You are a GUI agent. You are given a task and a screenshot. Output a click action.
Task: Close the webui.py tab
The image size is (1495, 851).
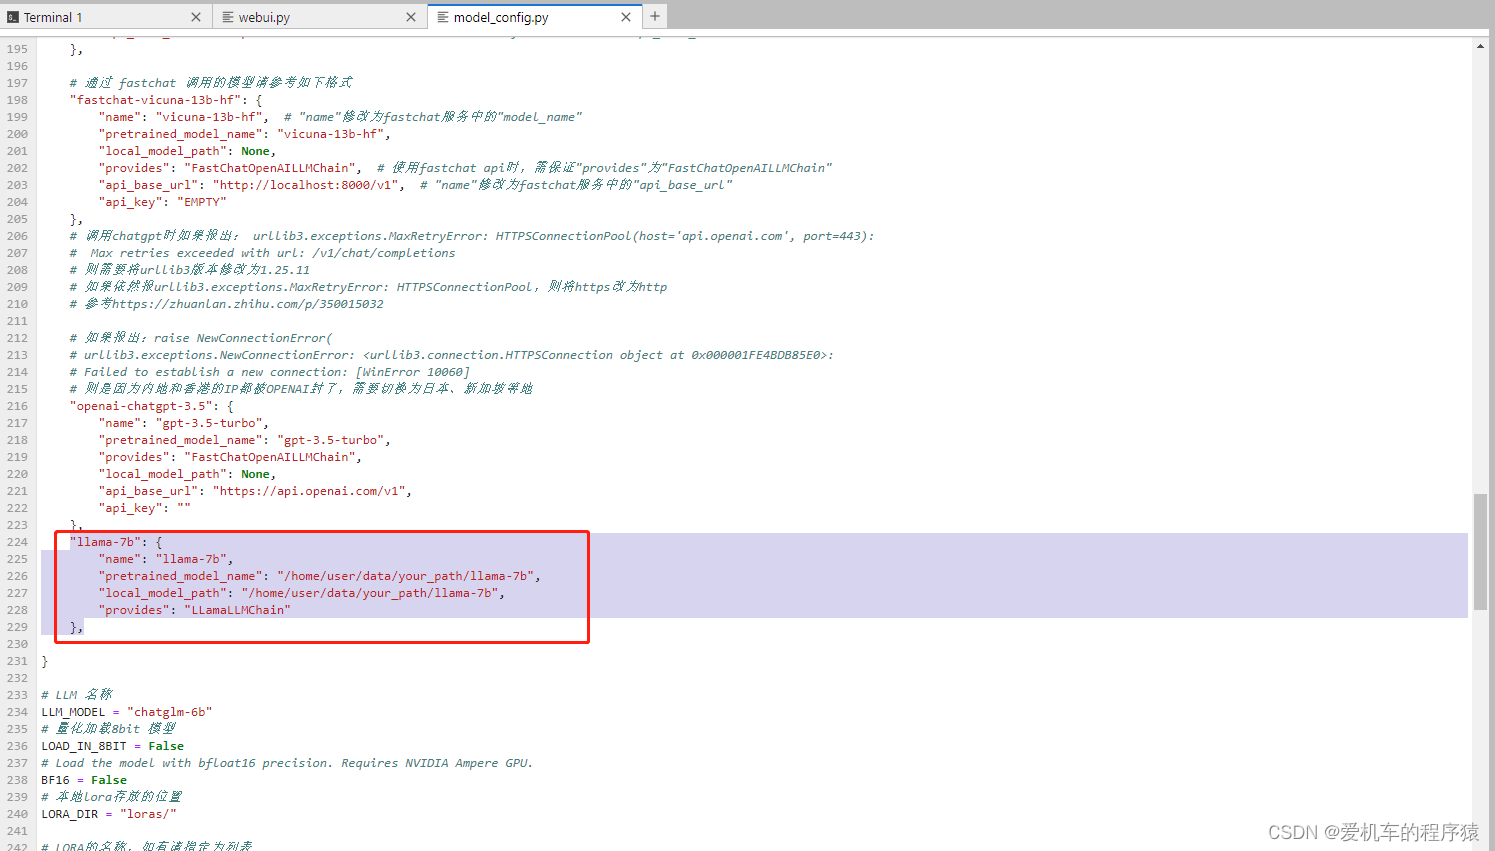coord(411,17)
